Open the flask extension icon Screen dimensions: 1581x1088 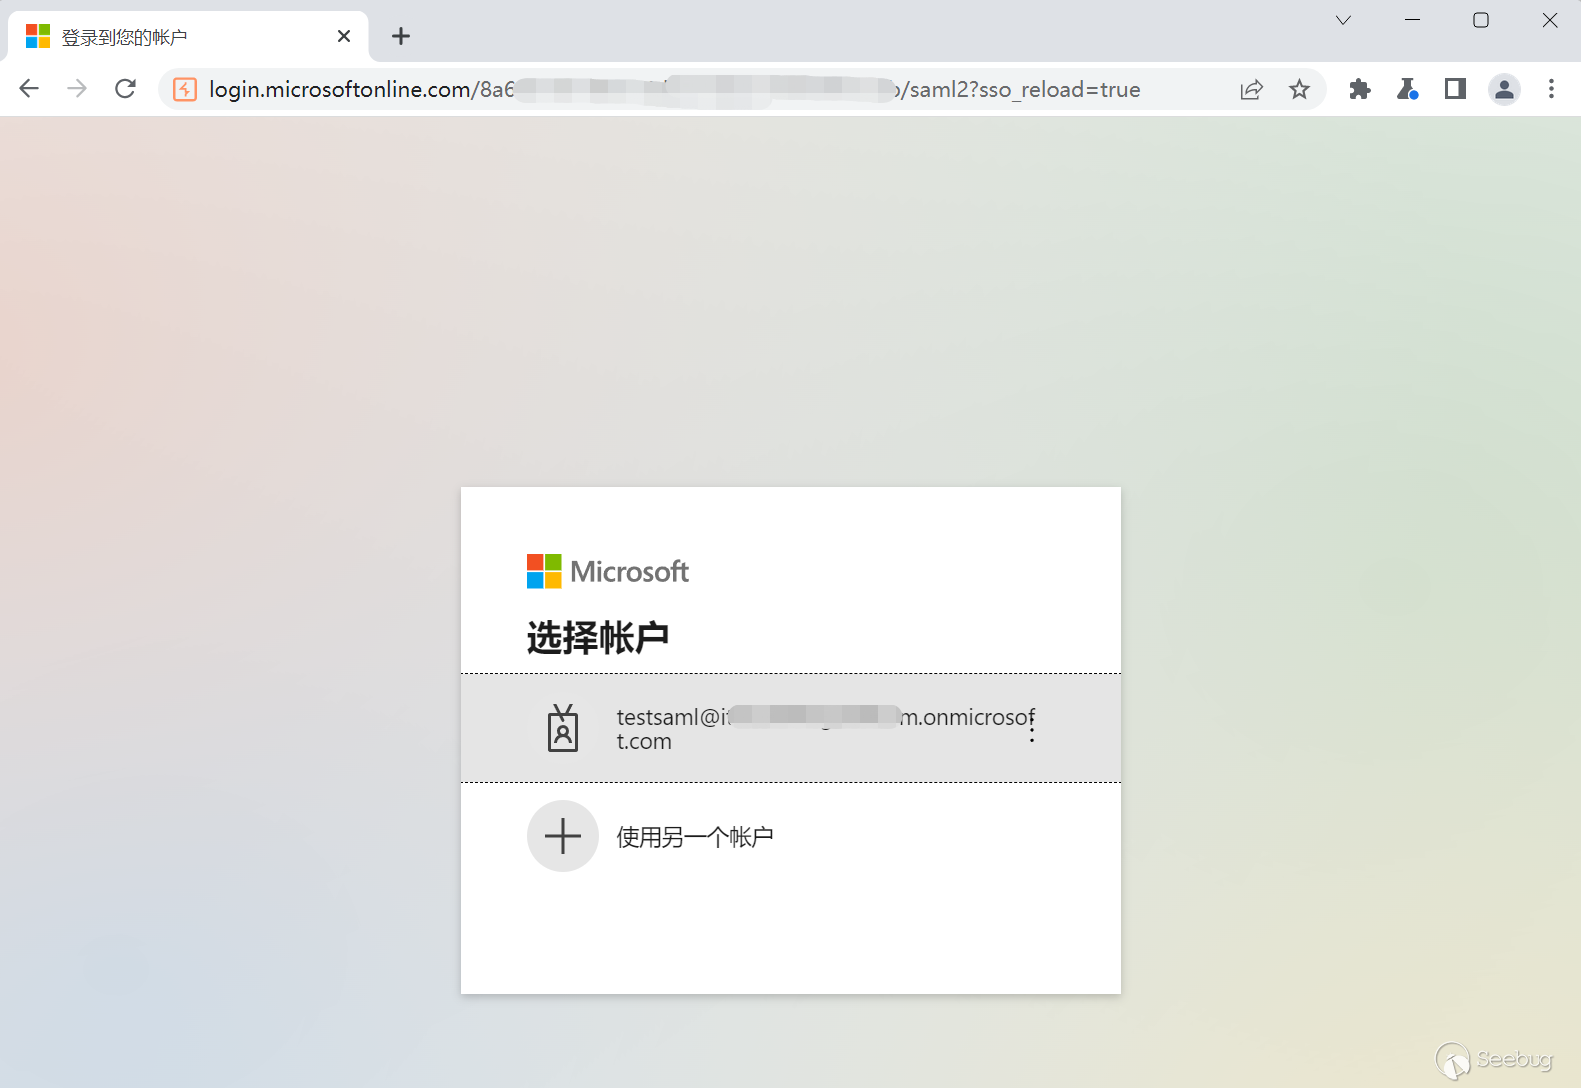pos(1407,90)
